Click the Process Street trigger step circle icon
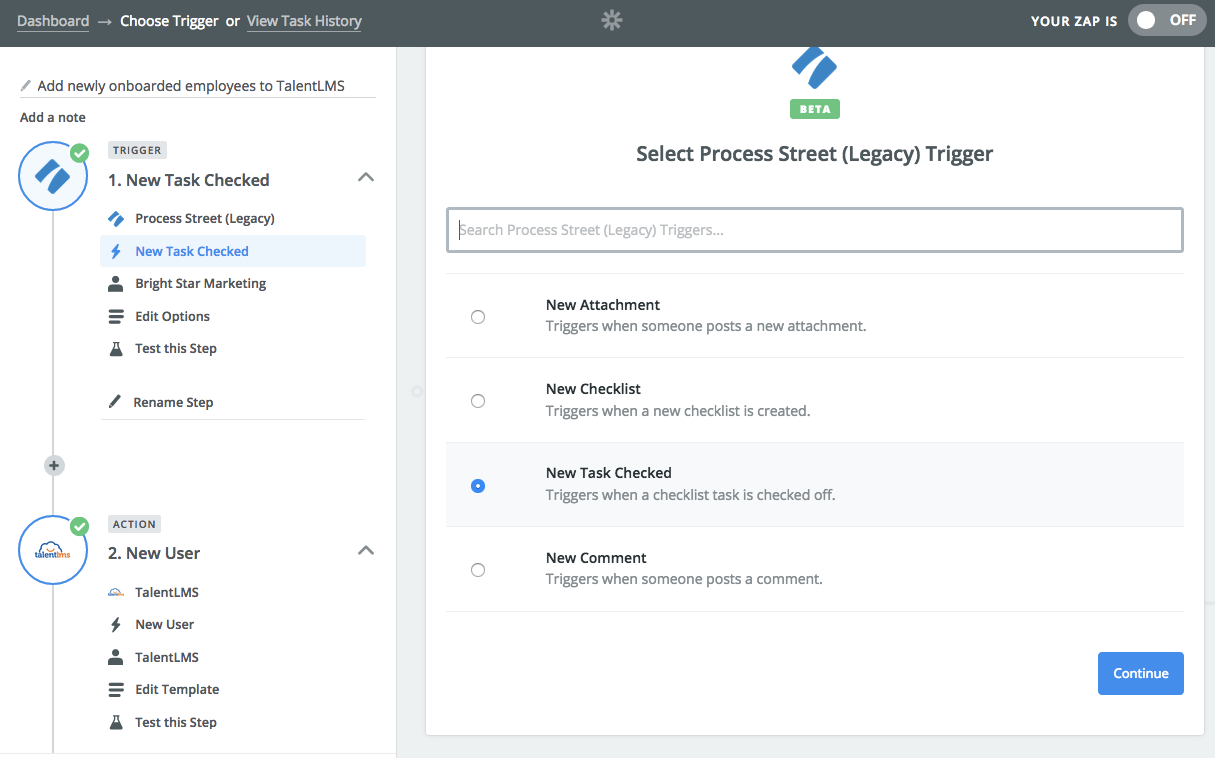This screenshot has height=758, width=1215. point(52,177)
